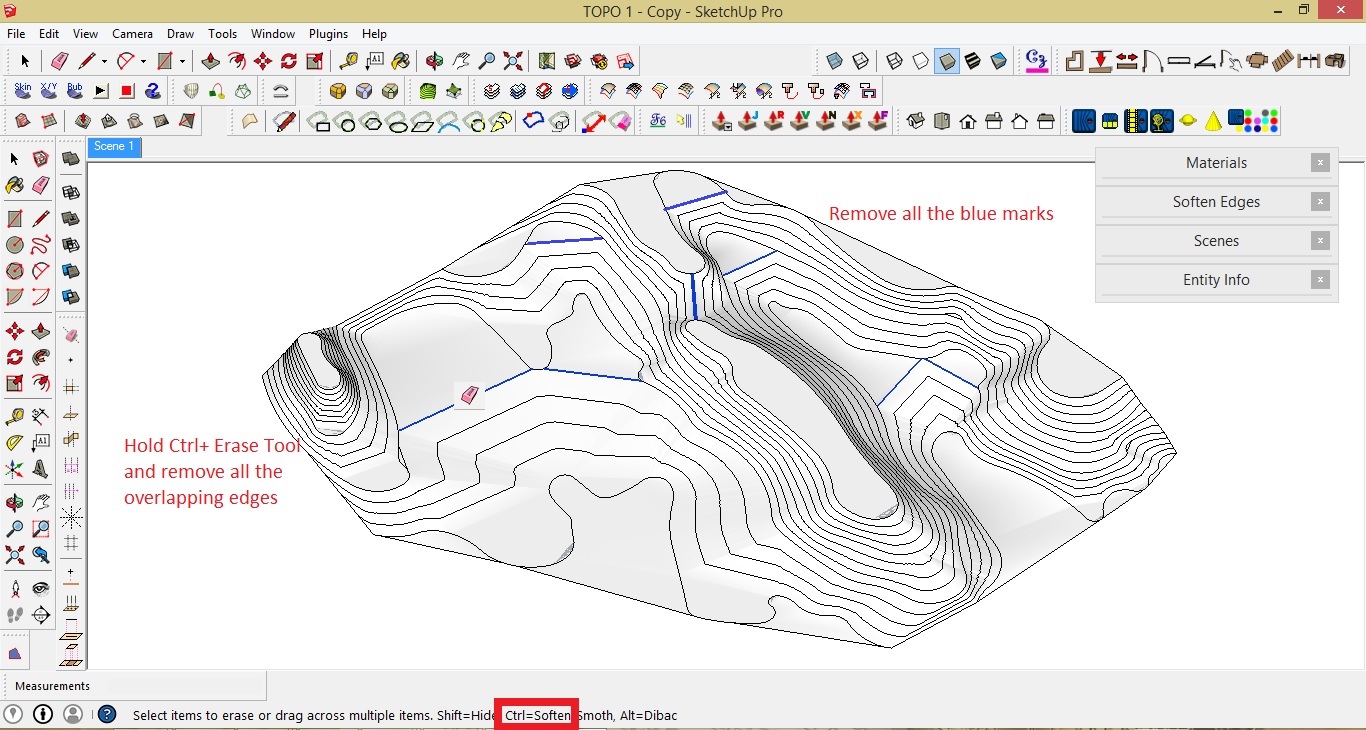
Task: Grab the Pan (hand) tool
Action: coord(461,61)
